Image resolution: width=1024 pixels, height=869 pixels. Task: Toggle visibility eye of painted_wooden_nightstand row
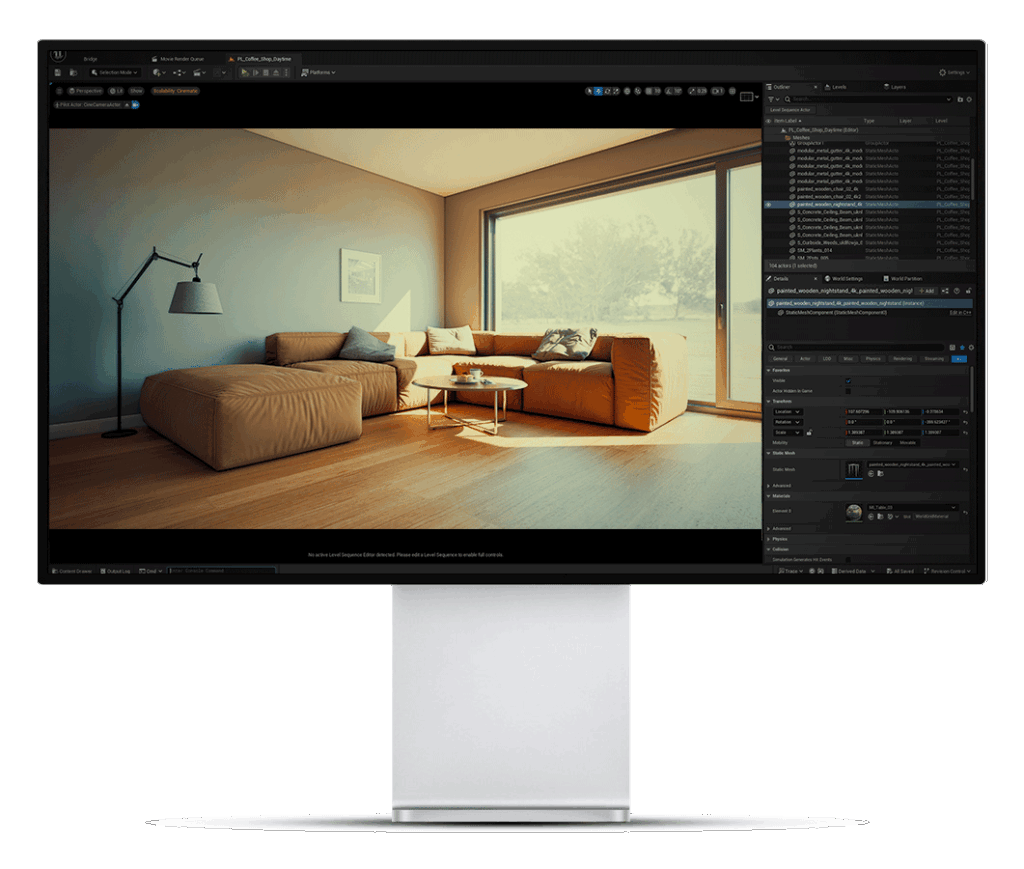769,204
